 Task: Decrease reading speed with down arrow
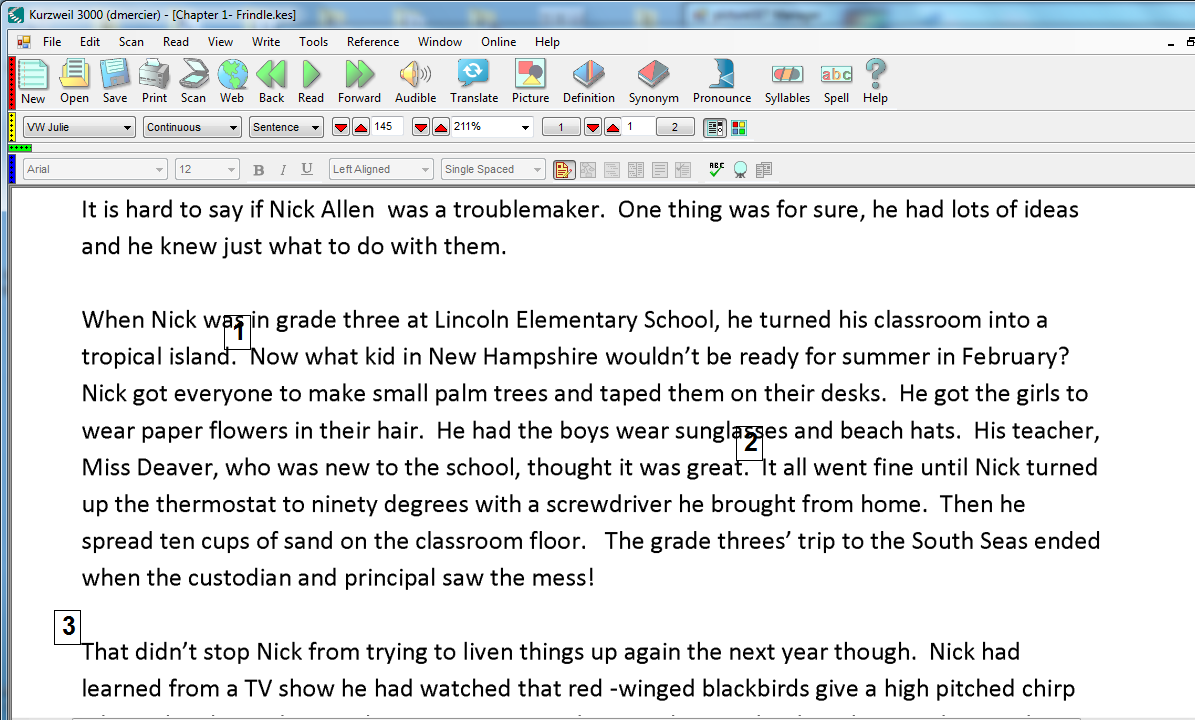pyautogui.click(x=341, y=127)
